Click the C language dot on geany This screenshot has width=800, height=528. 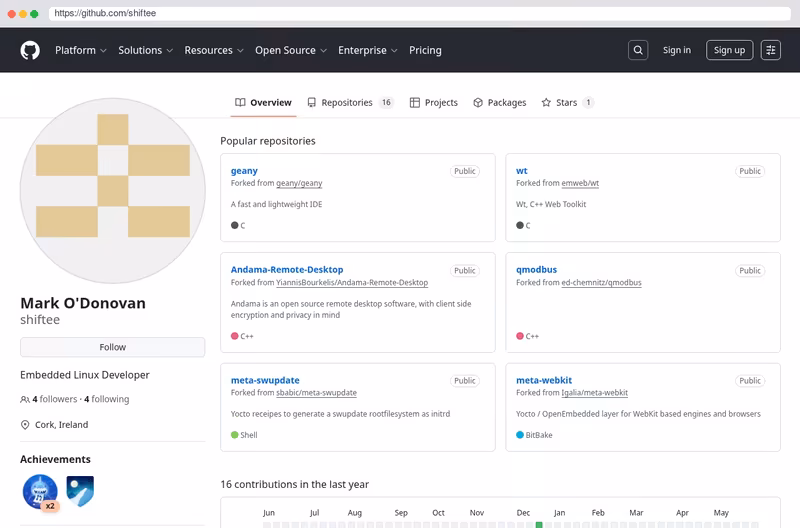pos(235,225)
